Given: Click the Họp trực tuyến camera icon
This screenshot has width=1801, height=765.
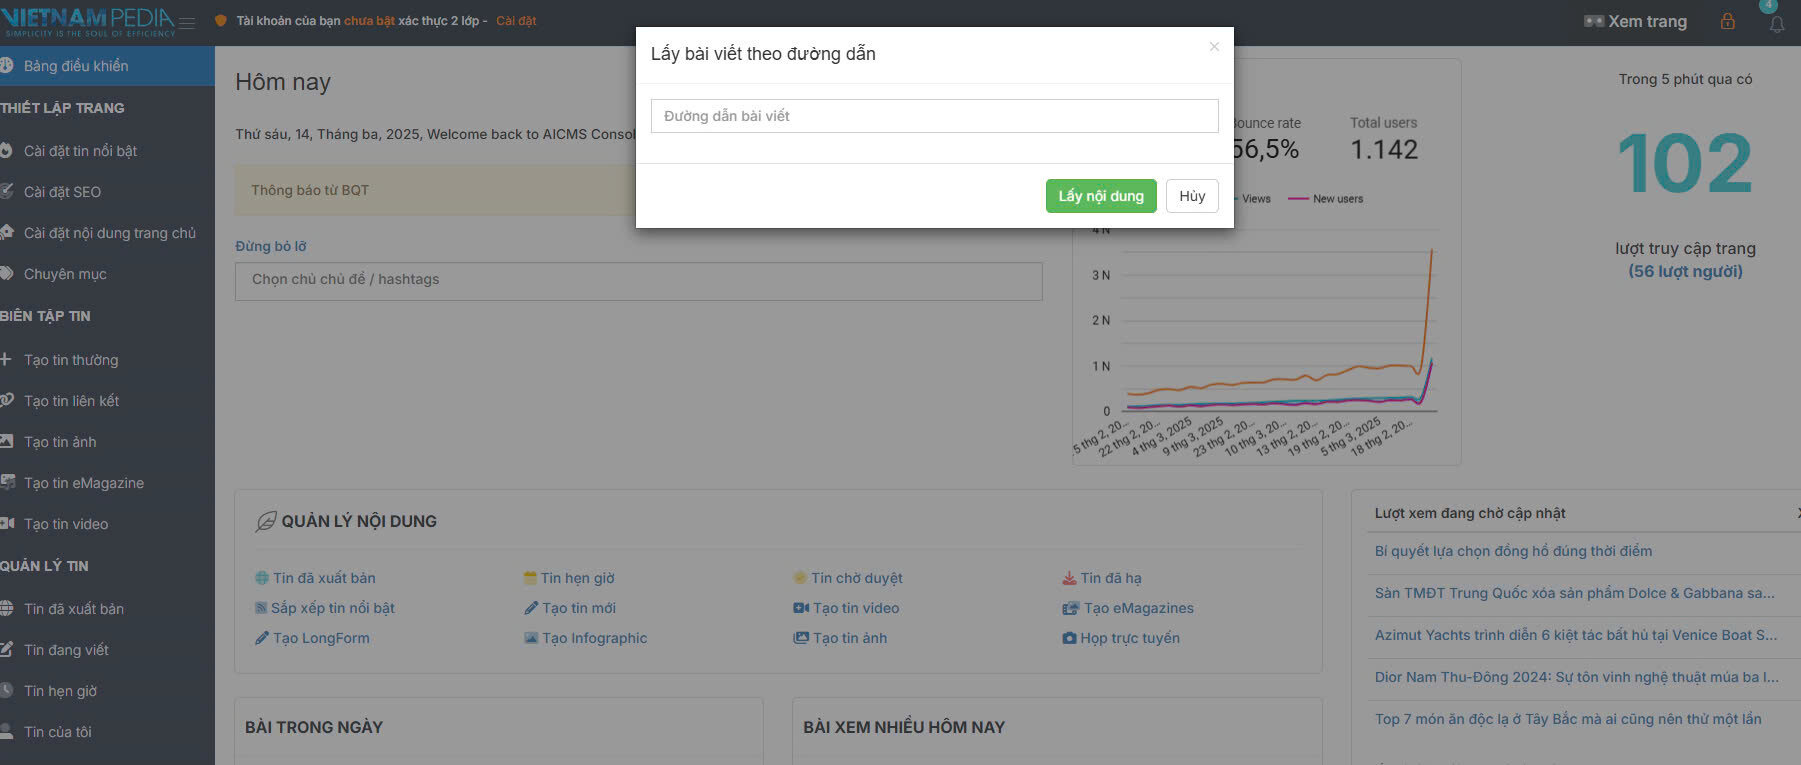Looking at the screenshot, I should (x=1069, y=638).
